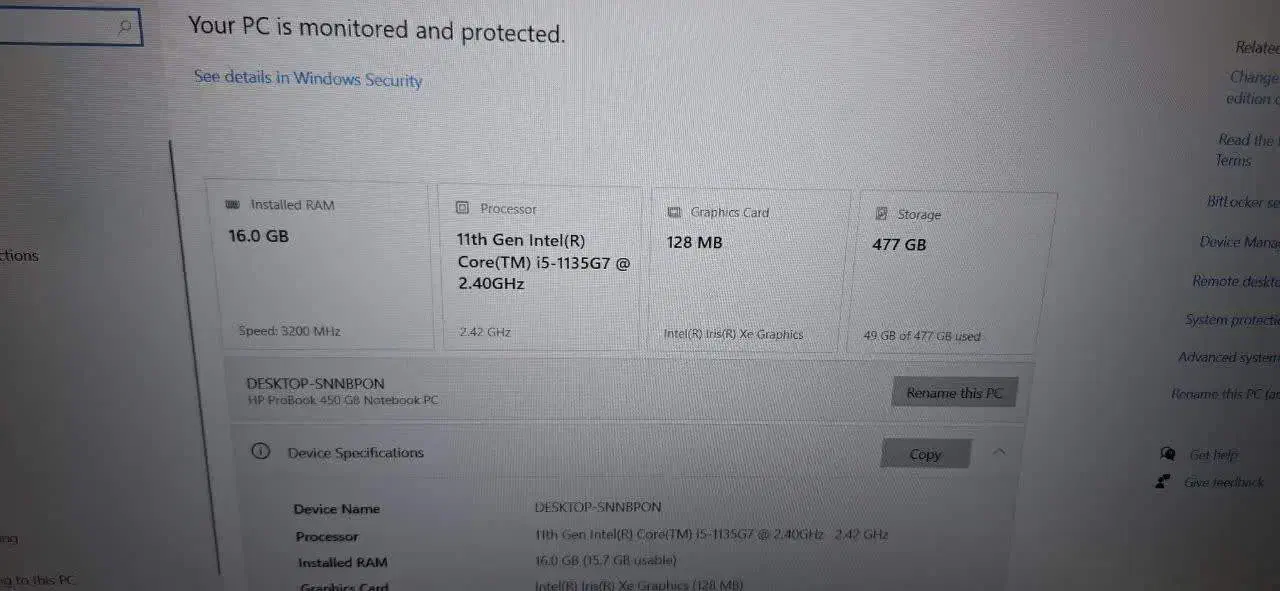This screenshot has height=591, width=1280.
Task: Collapse the Device Specifications section chevron
Action: pos(999,453)
